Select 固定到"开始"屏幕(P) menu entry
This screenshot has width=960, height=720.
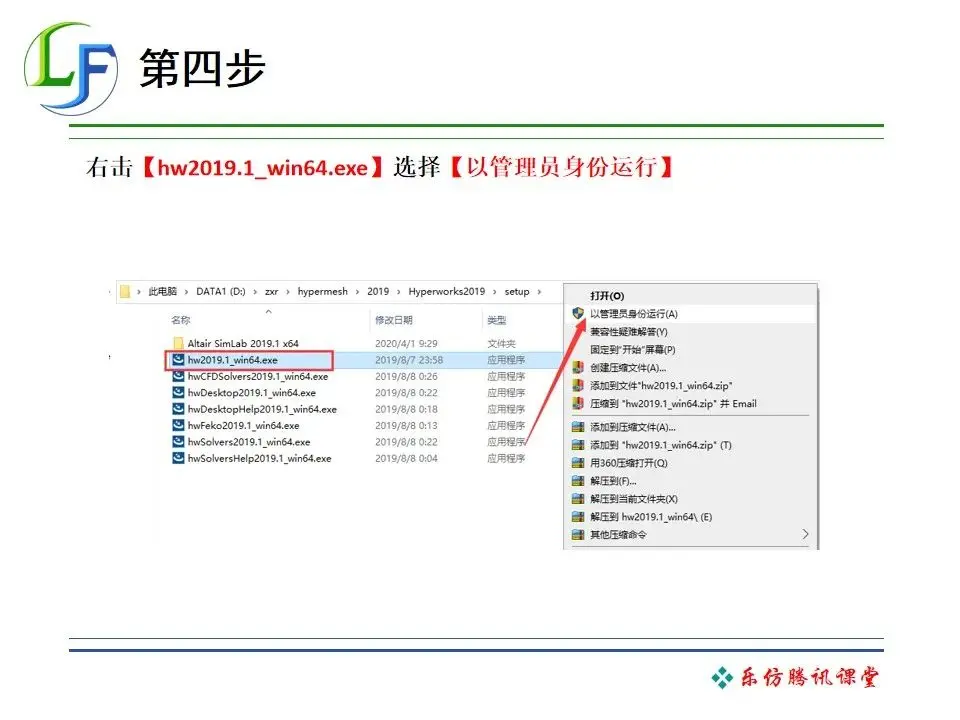[x=632, y=350]
